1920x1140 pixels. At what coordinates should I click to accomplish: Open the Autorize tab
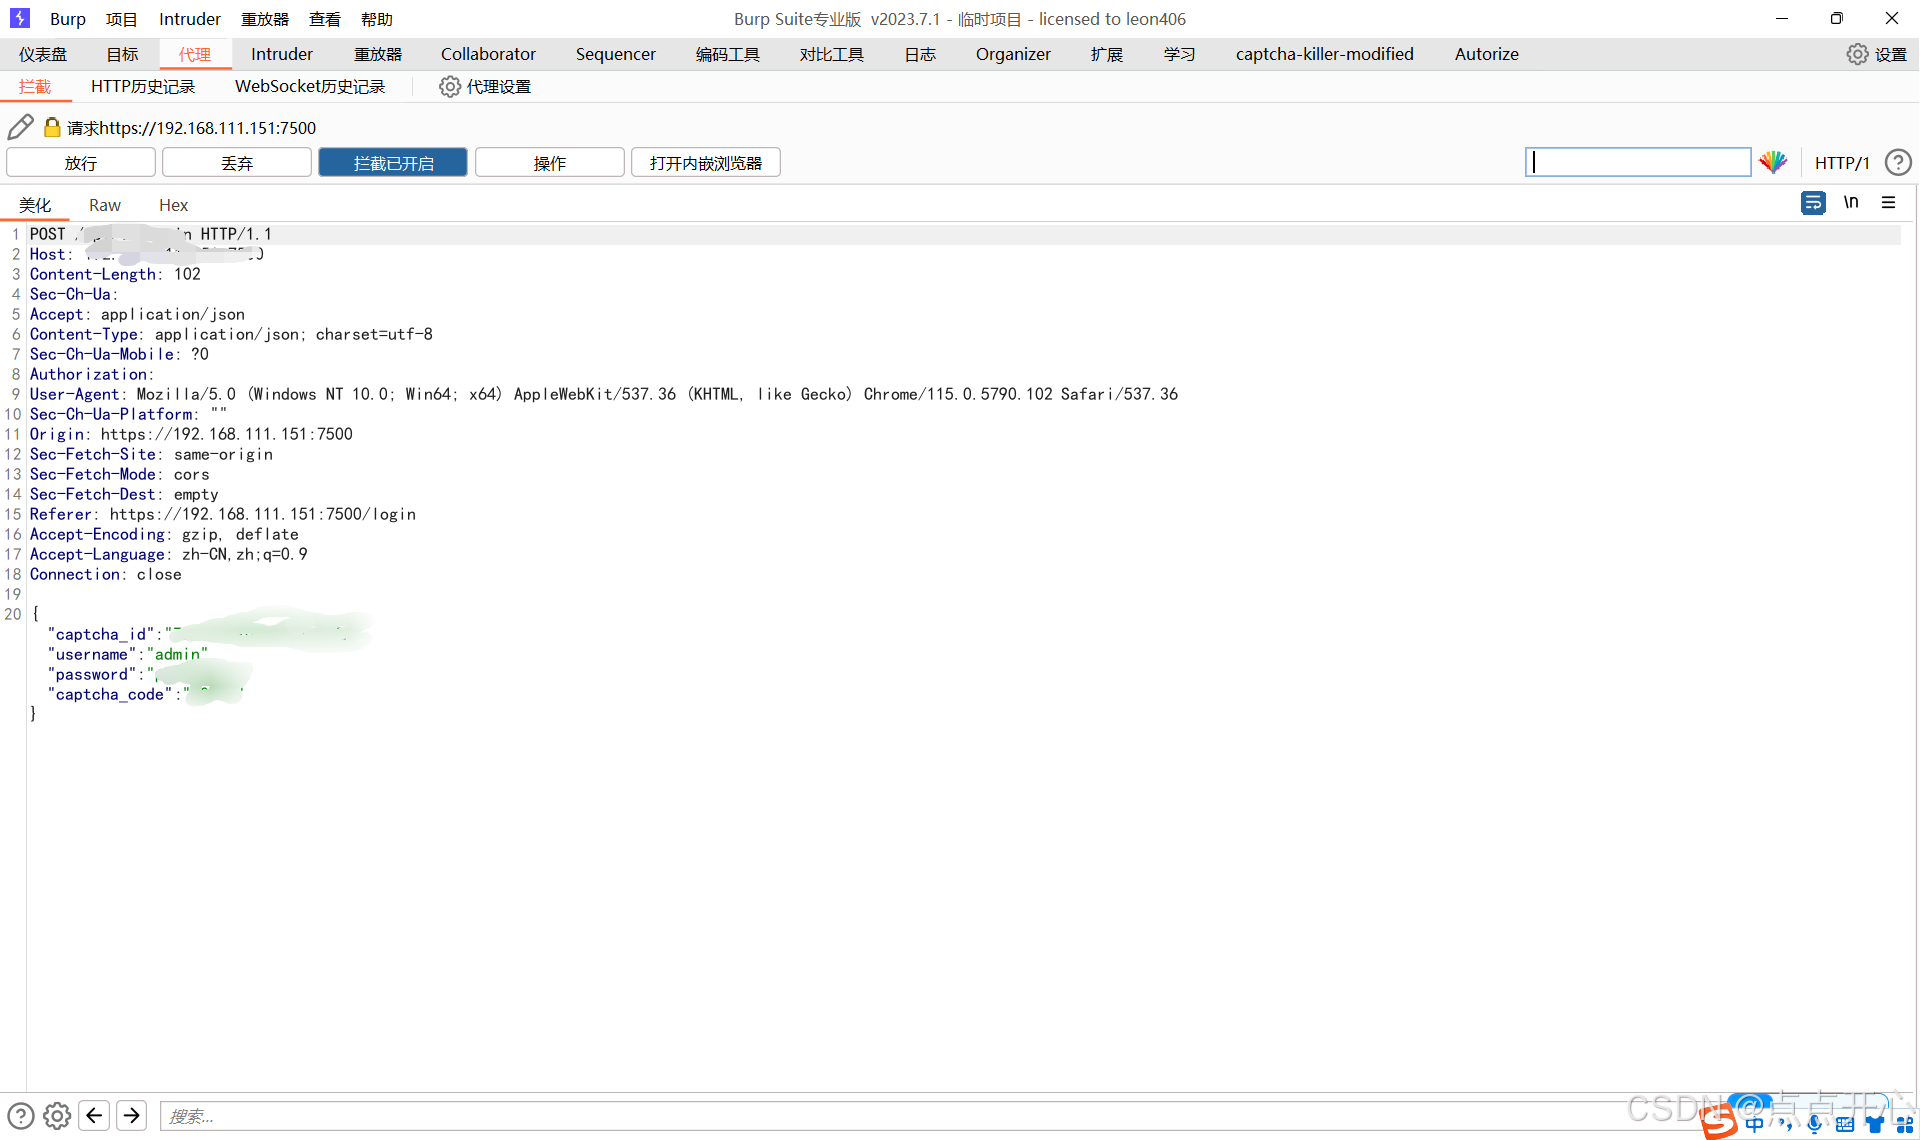tap(1487, 54)
